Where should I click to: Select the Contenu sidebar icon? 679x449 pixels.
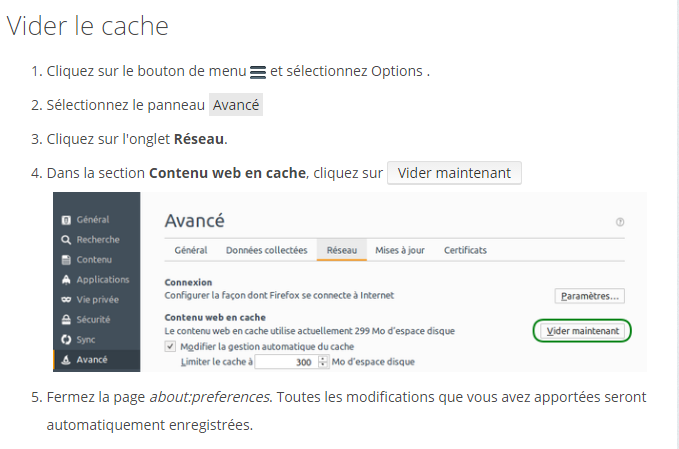pyautogui.click(x=66, y=260)
